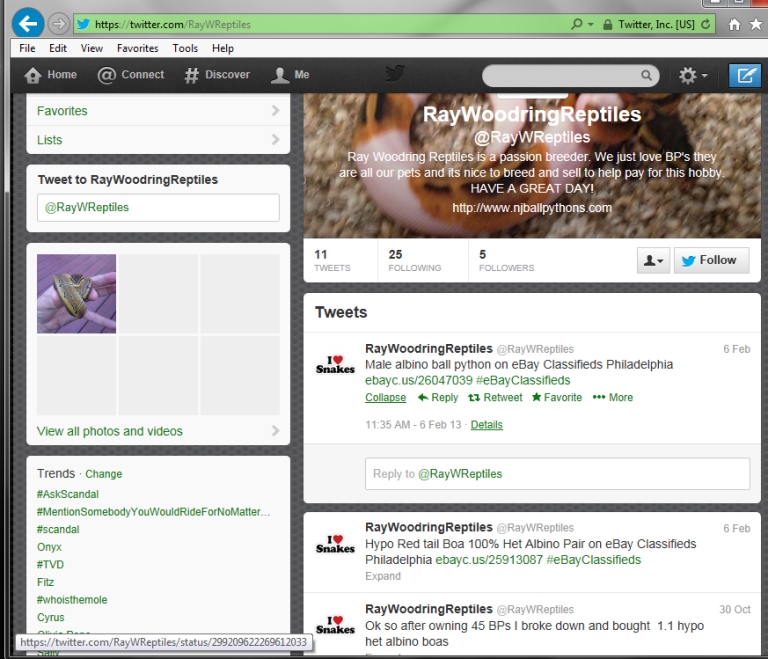The width and height of the screenshot is (768, 659).
Task: Open the #whoisthemole trend
Action: pos(72,600)
